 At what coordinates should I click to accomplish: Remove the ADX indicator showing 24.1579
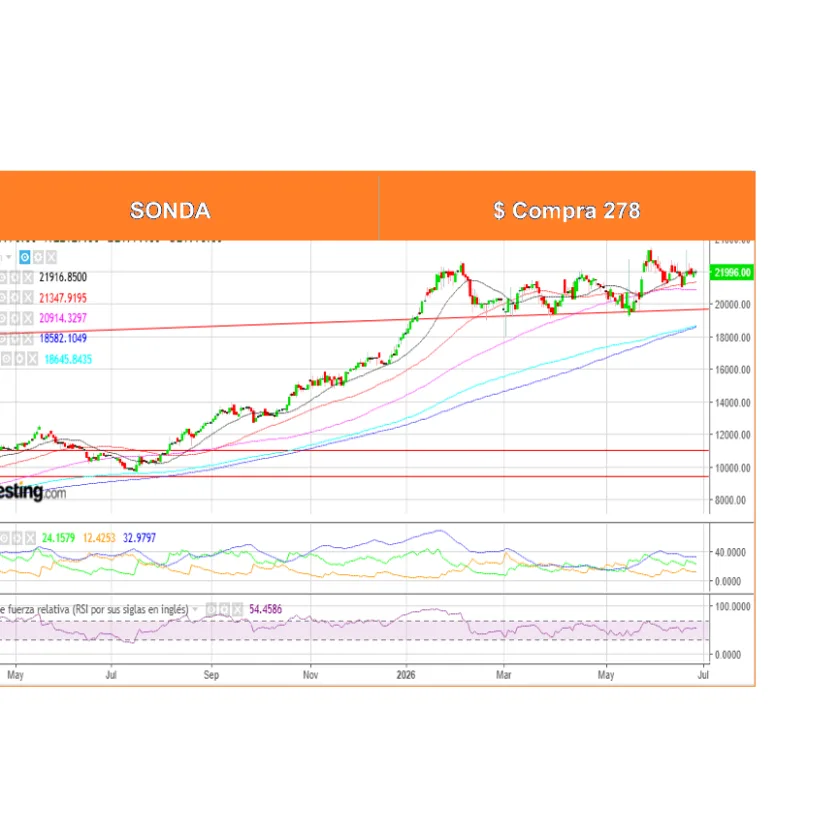(30, 538)
